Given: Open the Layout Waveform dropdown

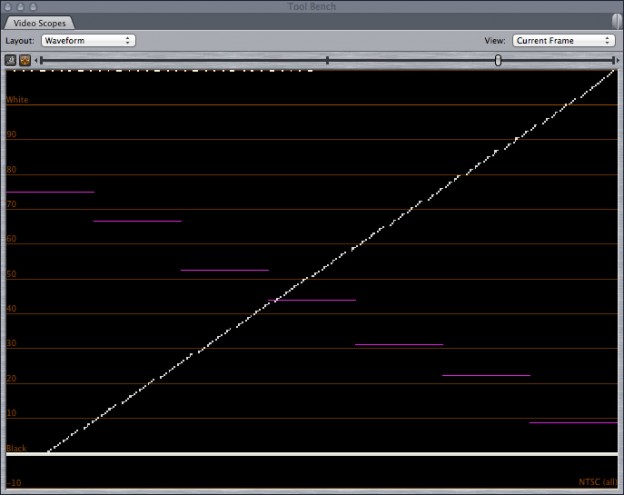Looking at the screenshot, I should pos(88,41).
